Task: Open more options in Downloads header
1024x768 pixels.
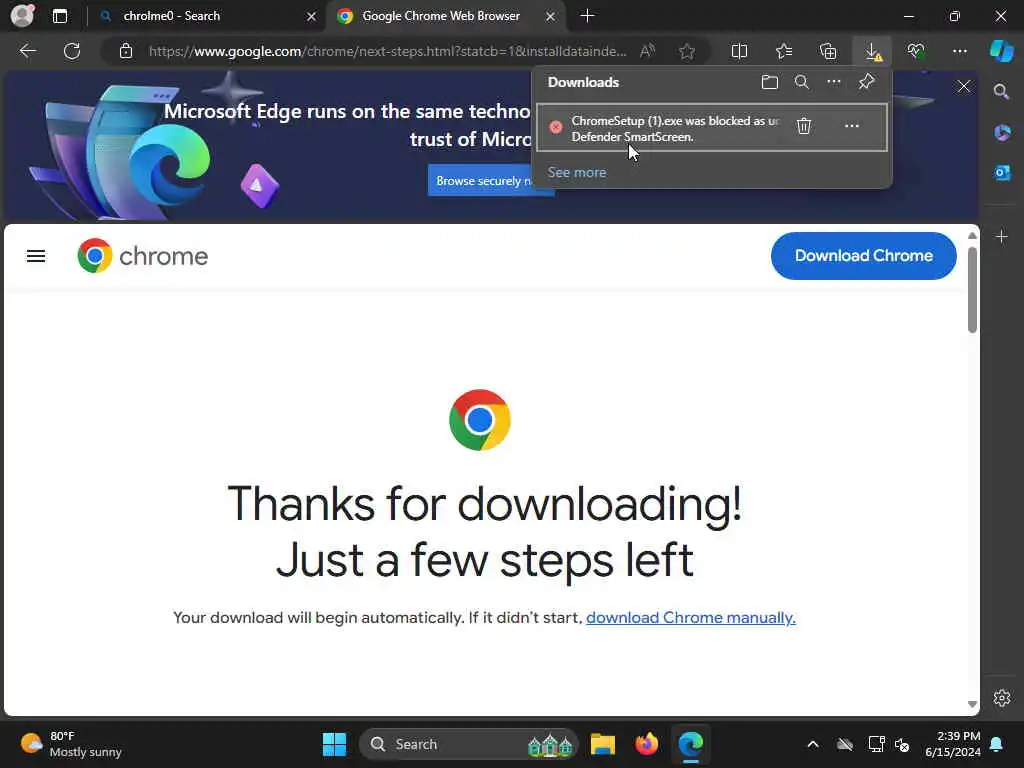Action: point(834,82)
